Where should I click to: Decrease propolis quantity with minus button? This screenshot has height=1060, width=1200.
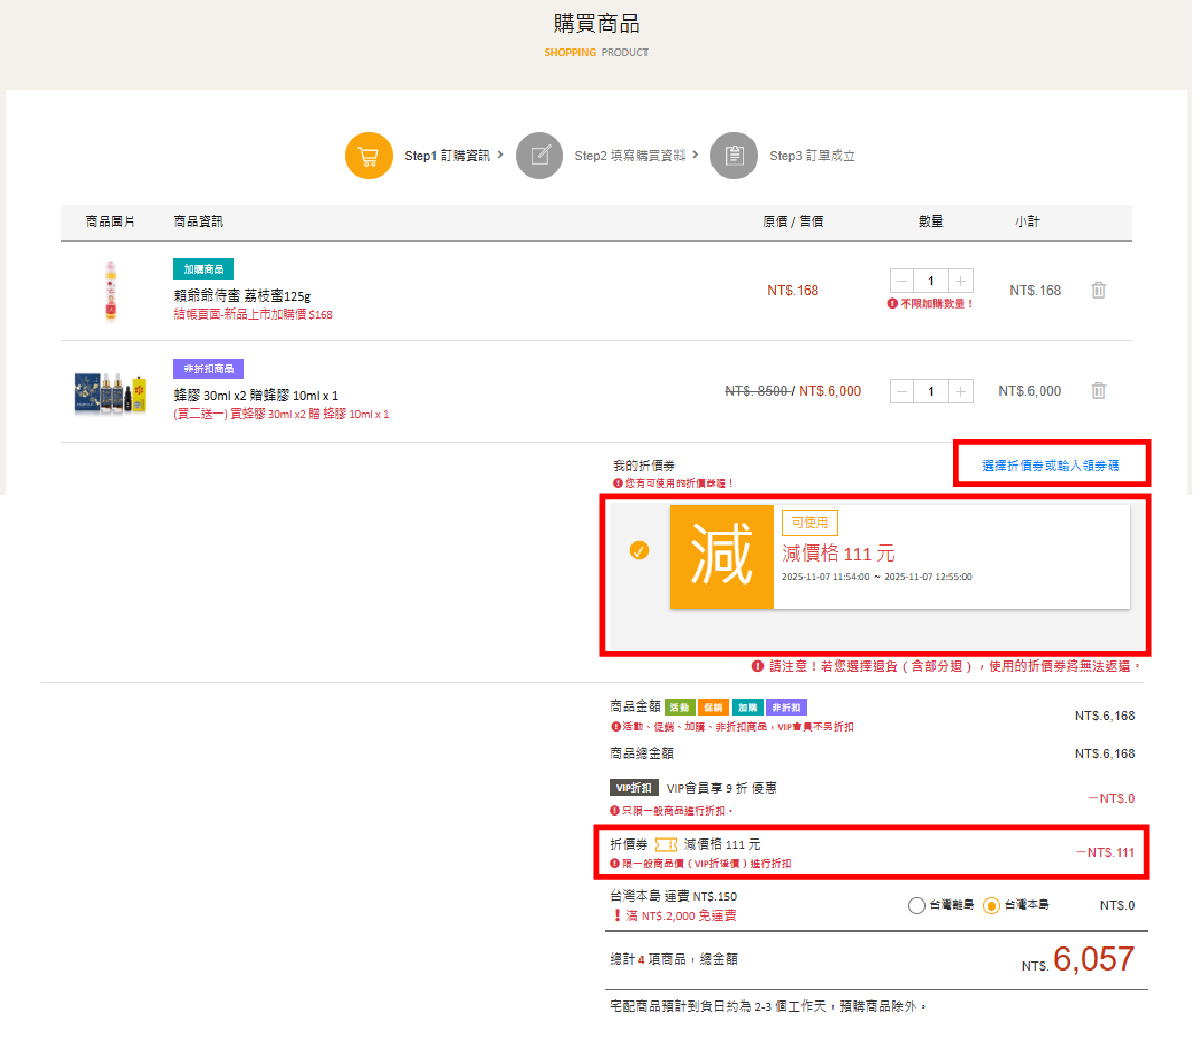[902, 391]
